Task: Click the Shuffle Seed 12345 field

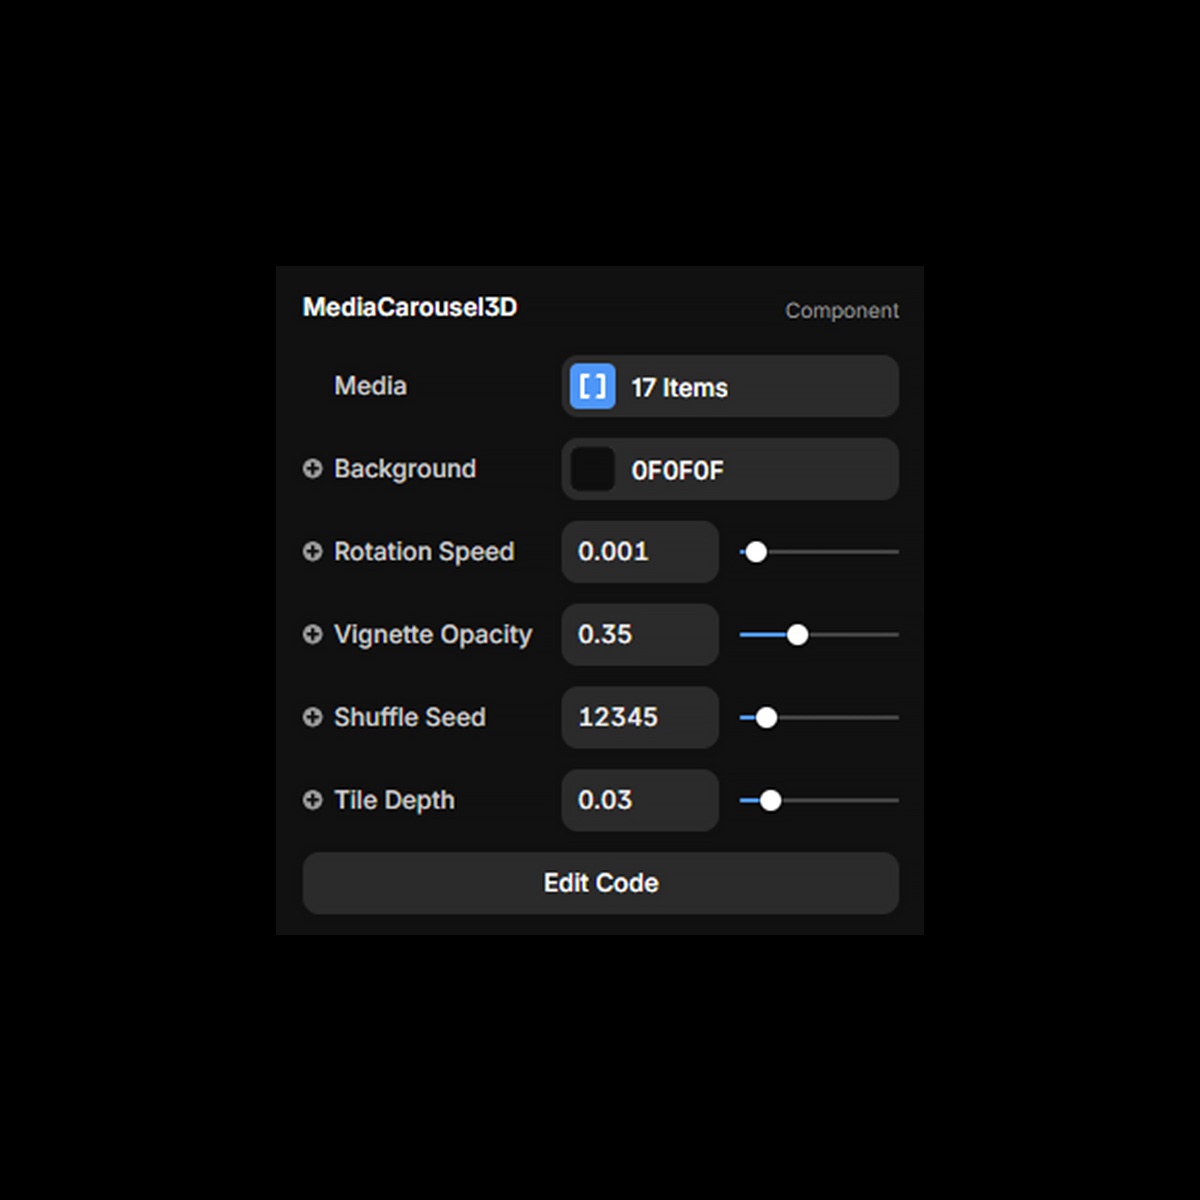Action: tap(639, 717)
